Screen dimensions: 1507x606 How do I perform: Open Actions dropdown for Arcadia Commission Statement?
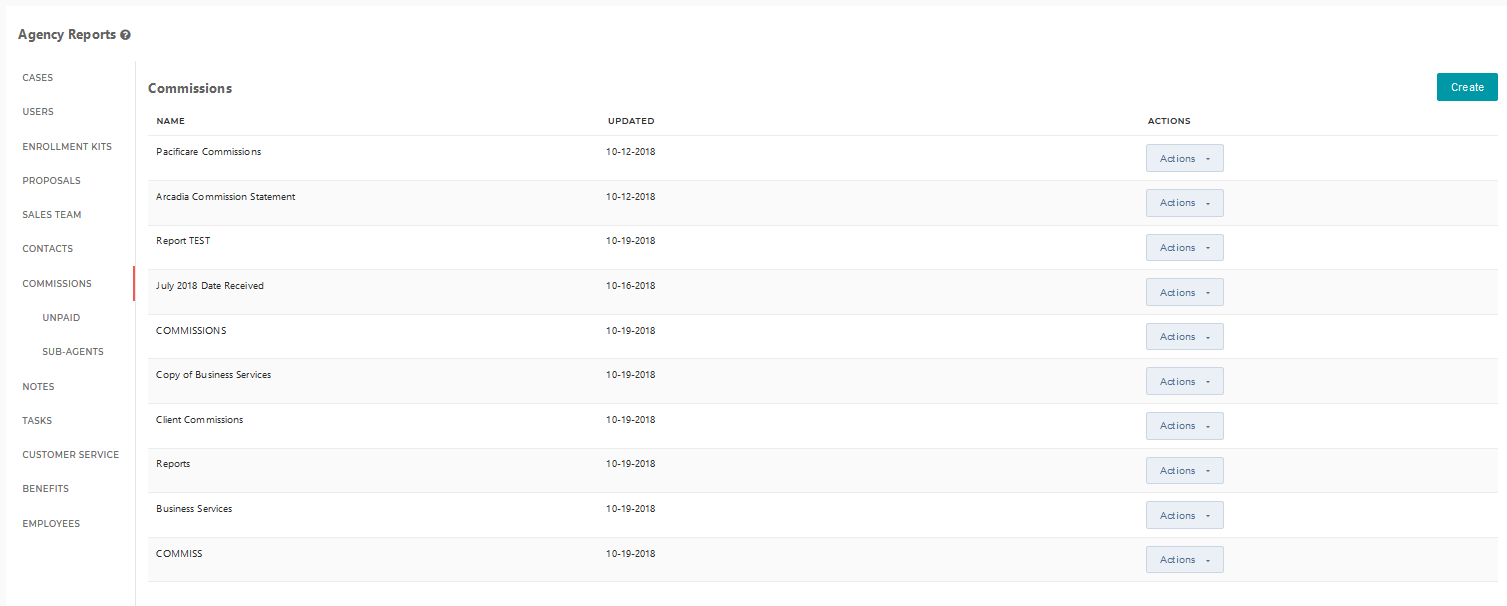1184,203
